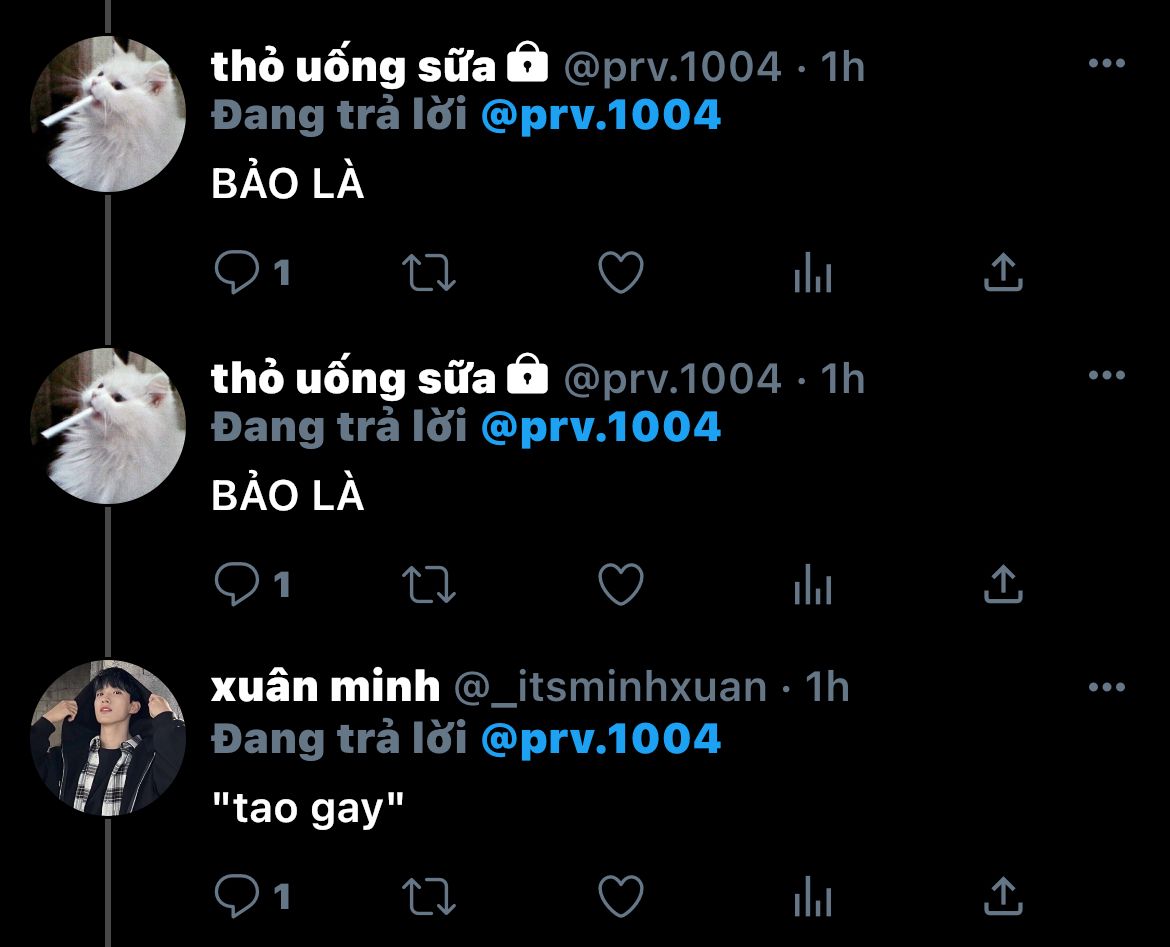Viewport: 1170px width, 947px height.
Task: Reply to the "tao gay" tweet
Action: point(237,896)
